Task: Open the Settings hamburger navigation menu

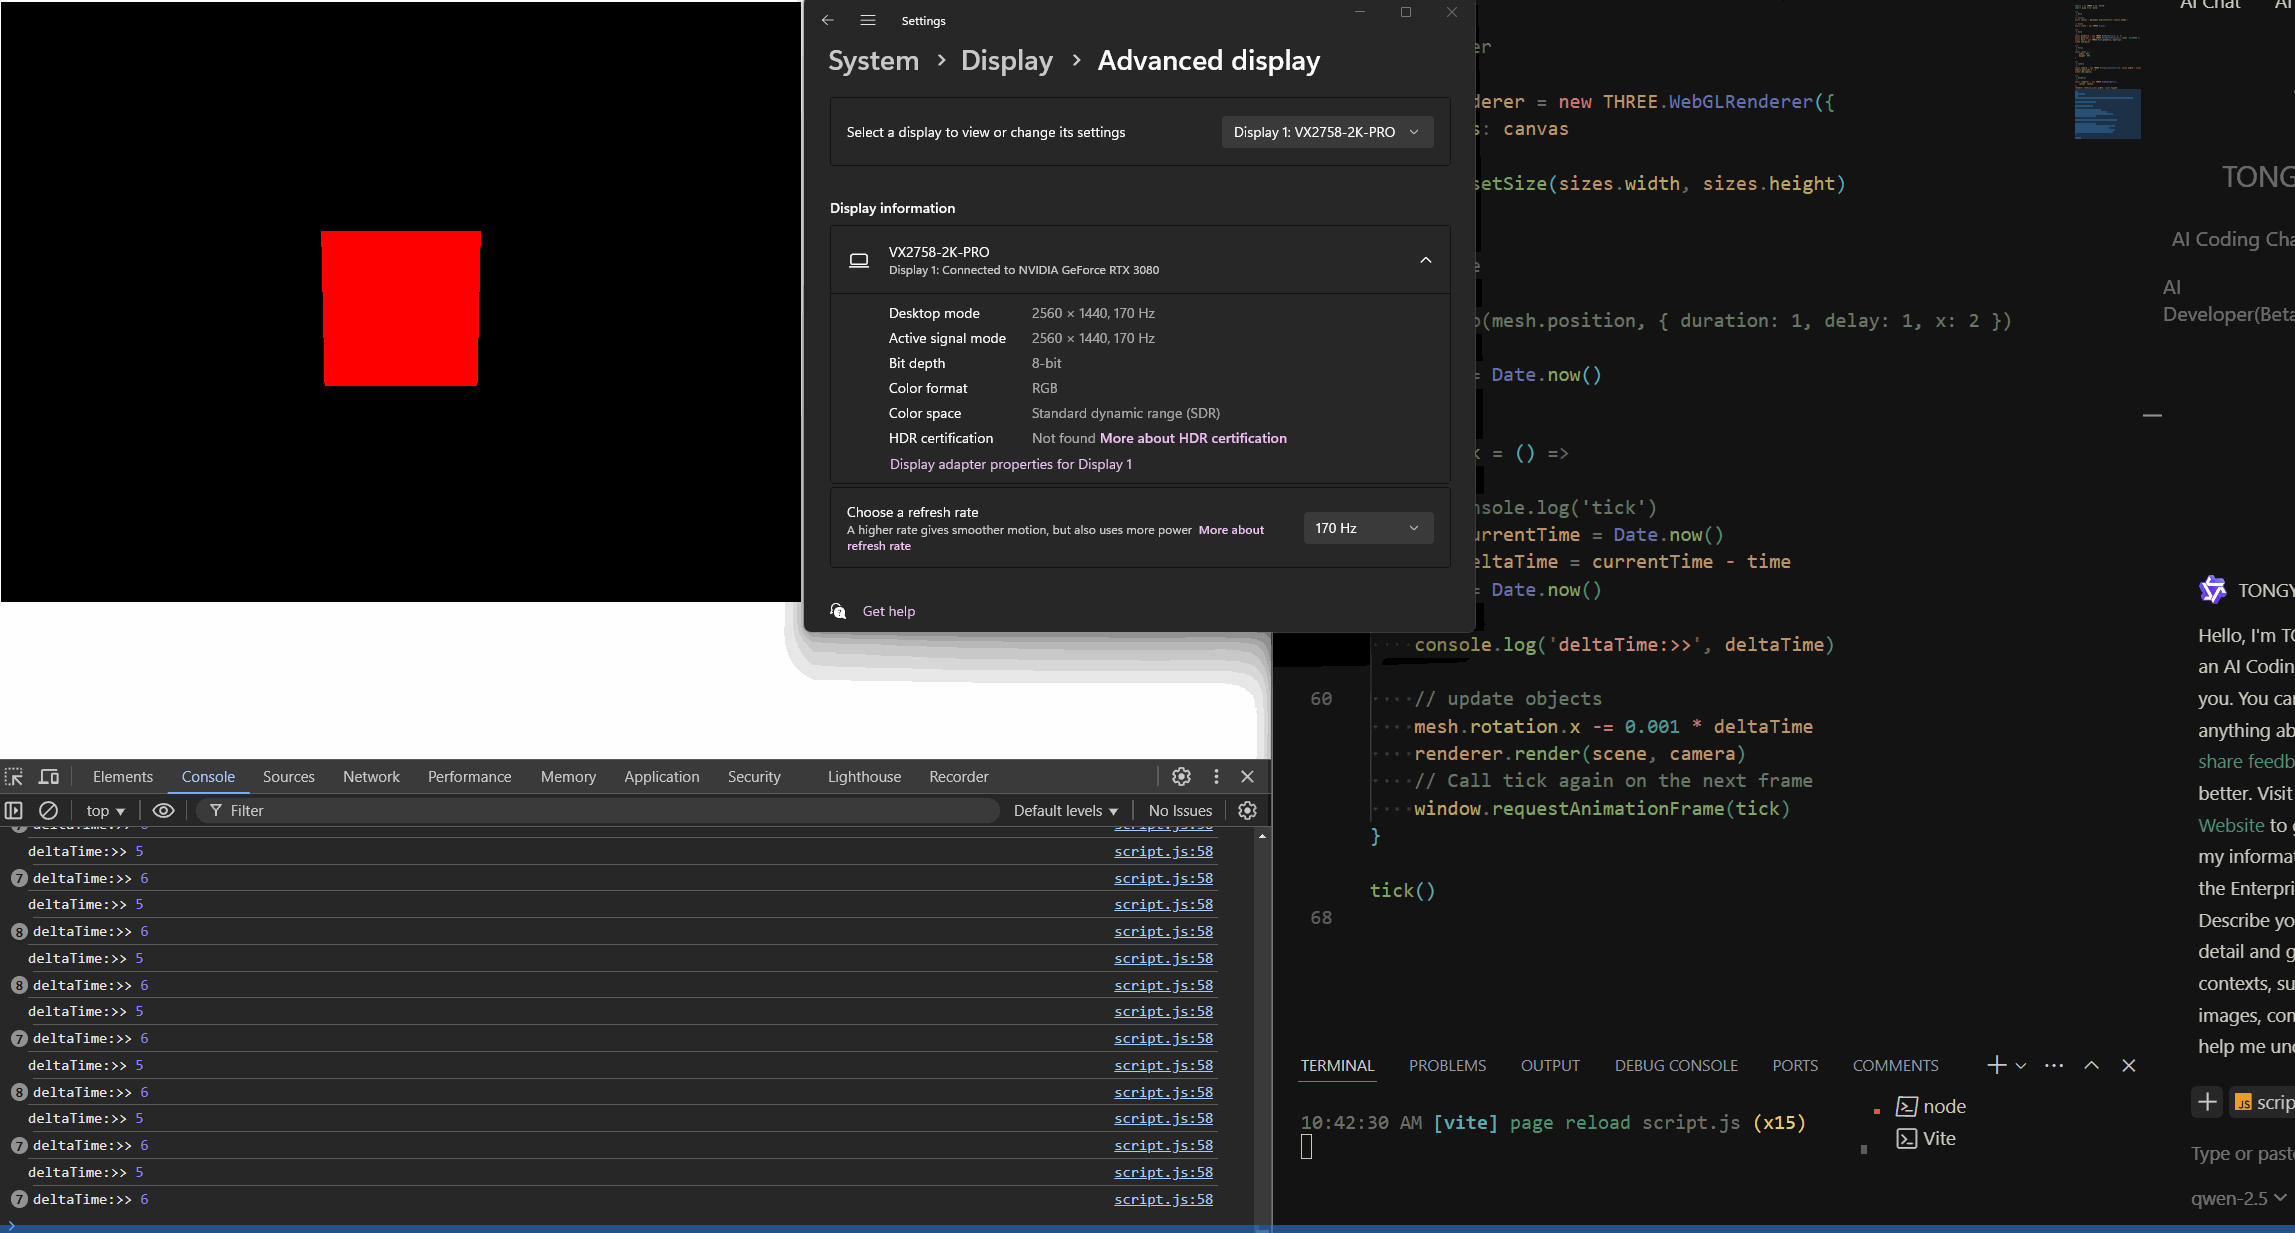Action: click(867, 20)
